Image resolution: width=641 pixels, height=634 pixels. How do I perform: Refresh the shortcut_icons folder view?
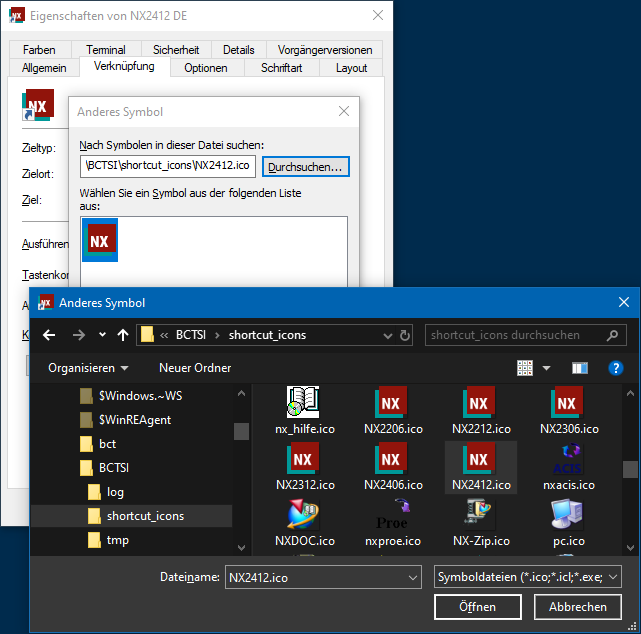click(x=405, y=336)
